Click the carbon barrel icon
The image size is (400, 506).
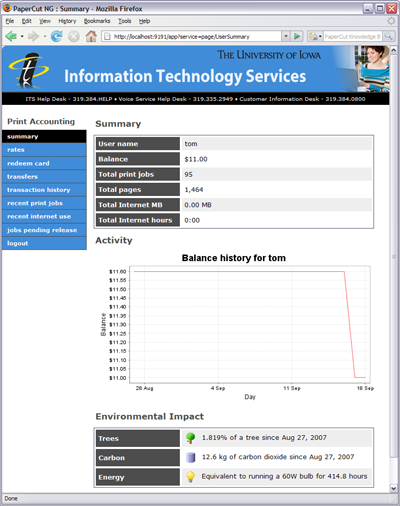[x=190, y=457]
